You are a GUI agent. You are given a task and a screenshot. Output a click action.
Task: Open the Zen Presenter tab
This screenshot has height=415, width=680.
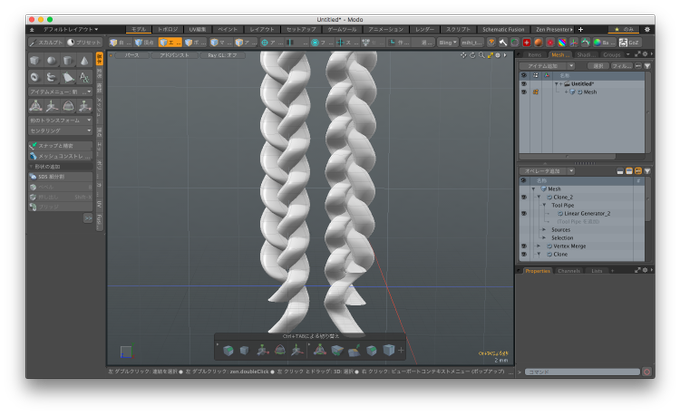(554, 29)
